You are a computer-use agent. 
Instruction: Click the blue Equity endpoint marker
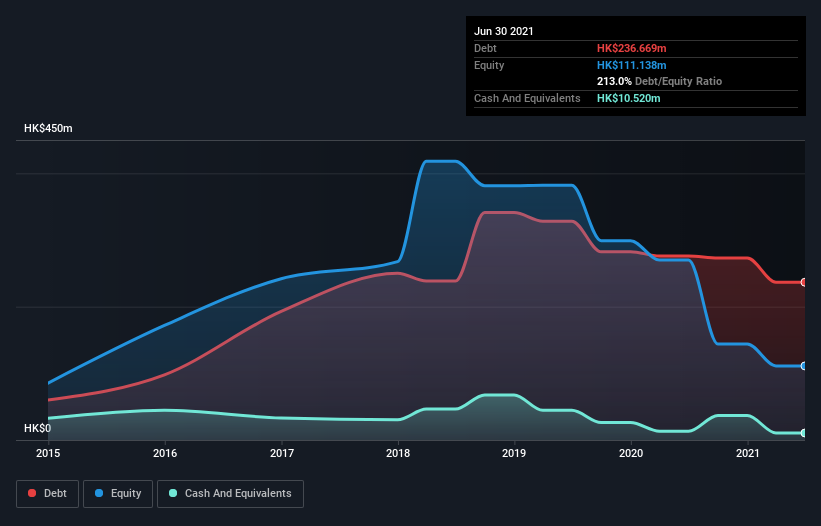click(804, 366)
